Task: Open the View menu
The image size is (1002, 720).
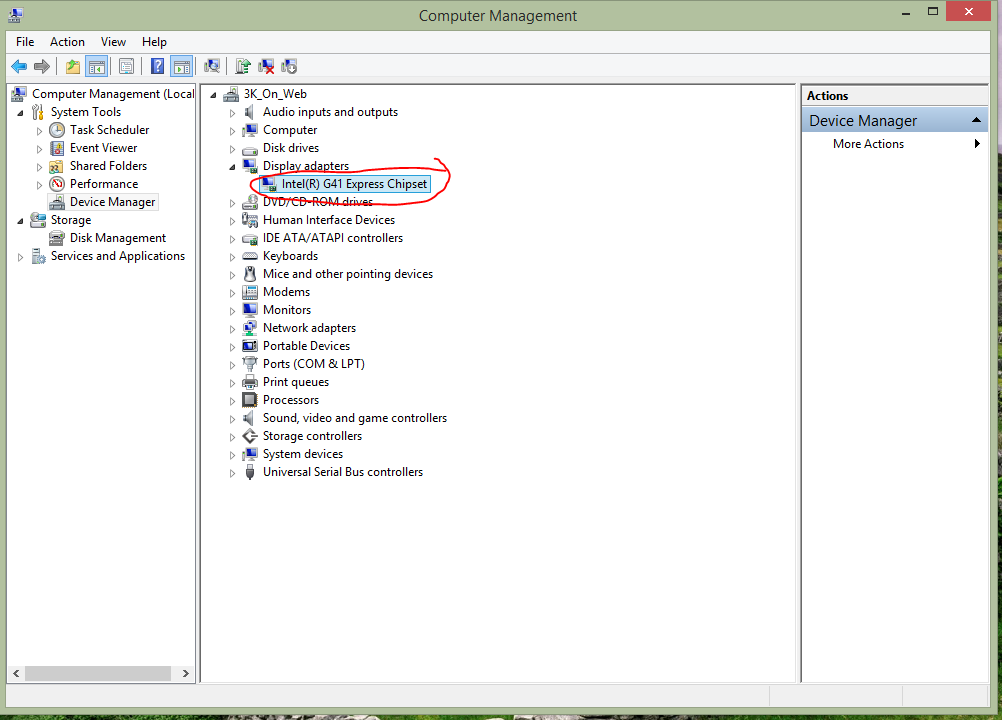Action: click(x=113, y=41)
